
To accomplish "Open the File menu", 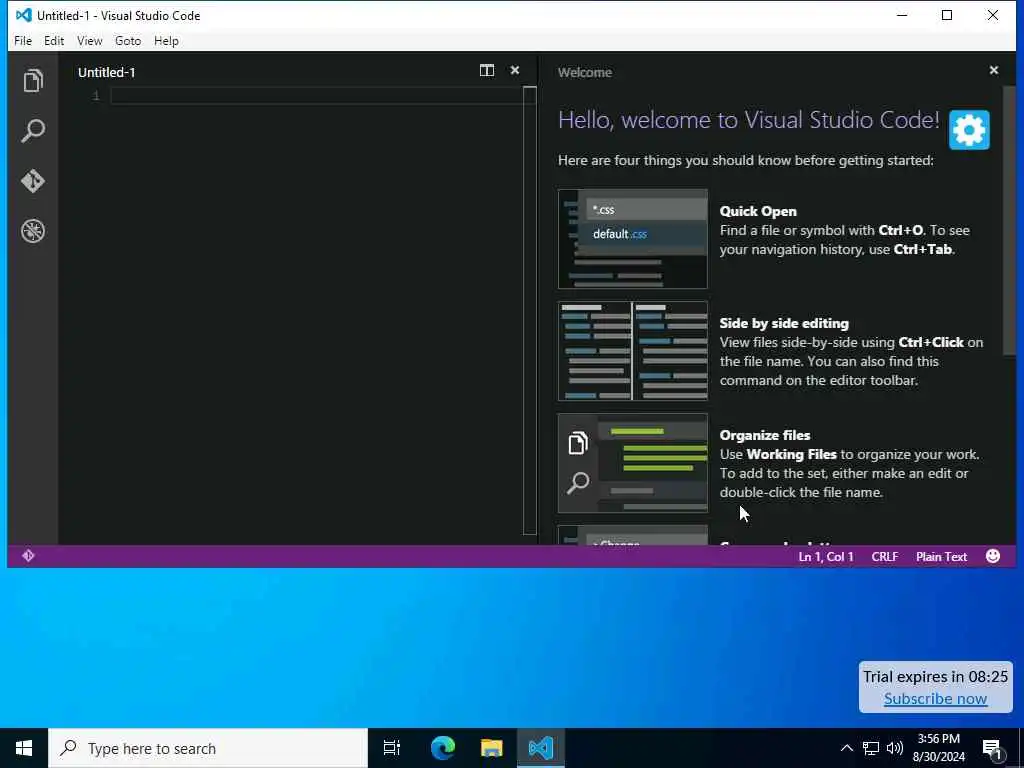I will [x=23, y=40].
